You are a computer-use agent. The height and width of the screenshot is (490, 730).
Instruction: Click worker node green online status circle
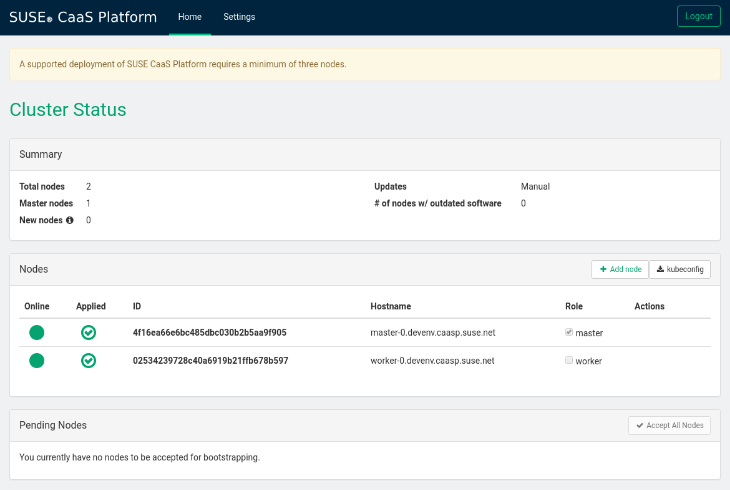[37, 361]
